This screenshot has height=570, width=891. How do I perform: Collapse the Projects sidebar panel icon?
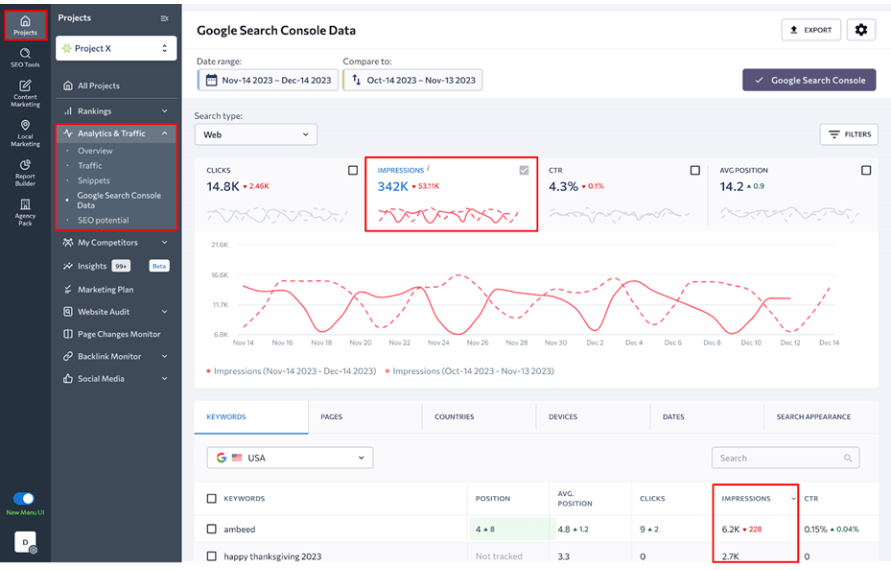(x=164, y=18)
